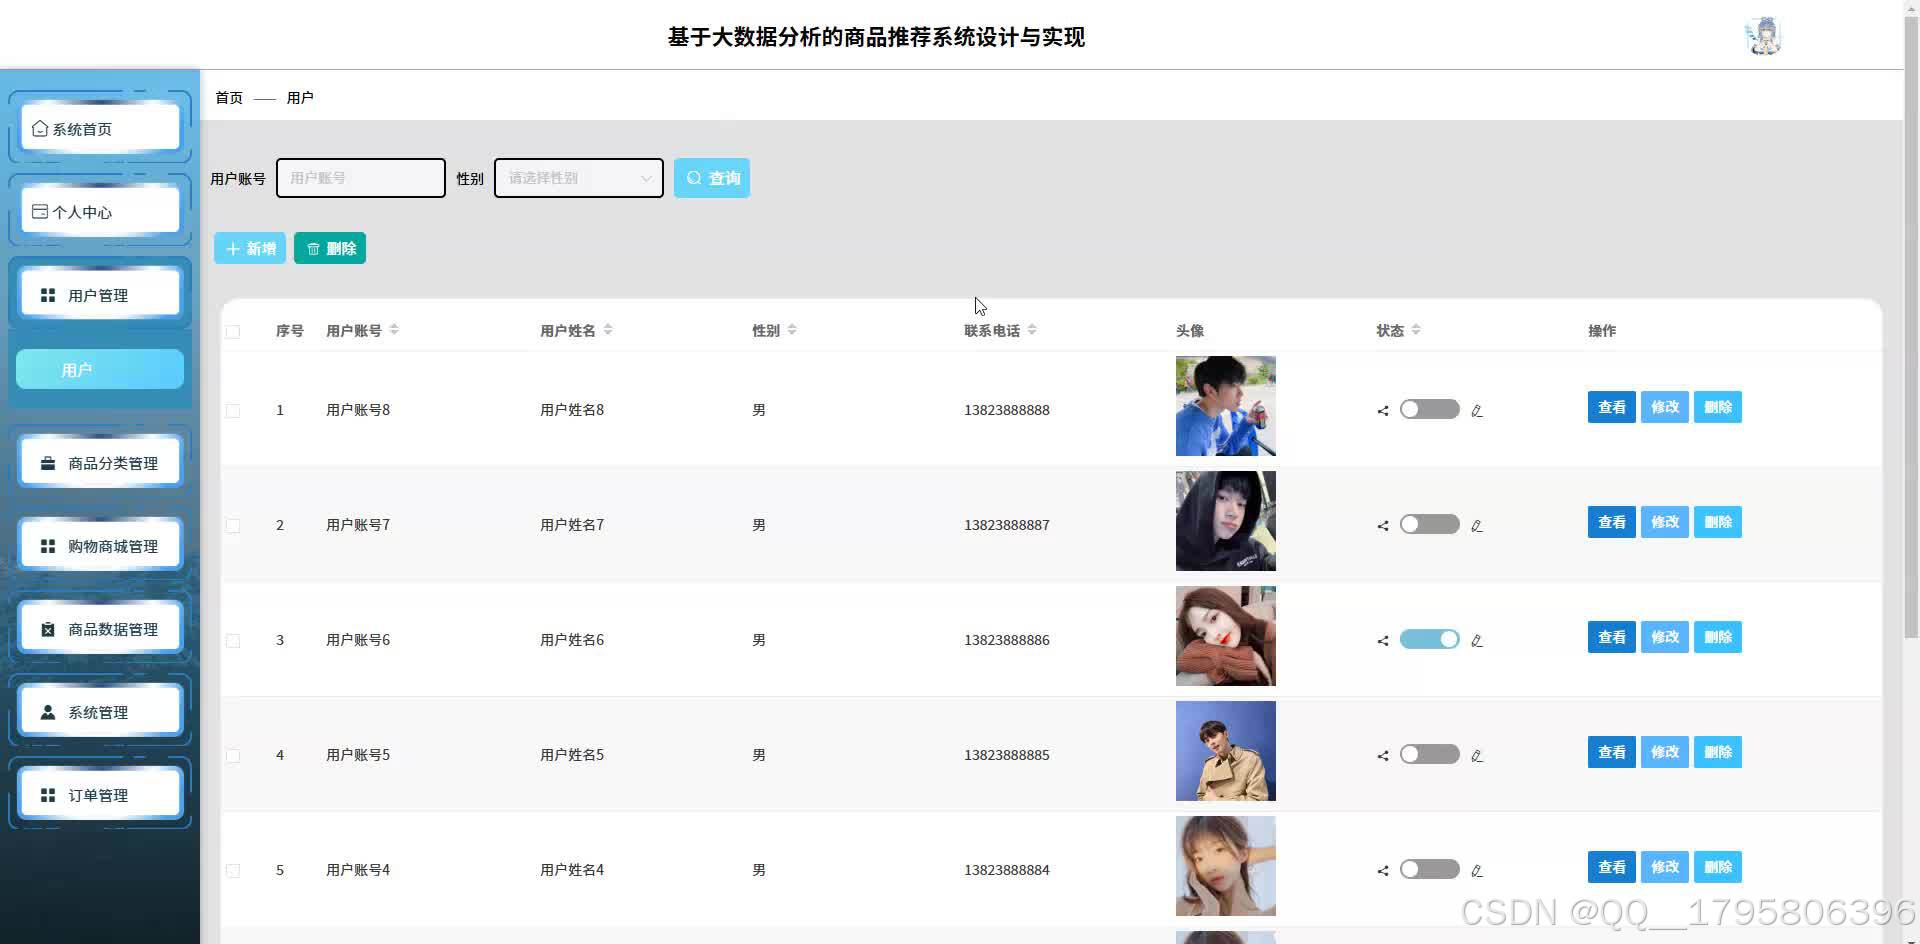Click the edit pencil icon in 用户账号8 row
1920x944 pixels.
[x=1477, y=410]
